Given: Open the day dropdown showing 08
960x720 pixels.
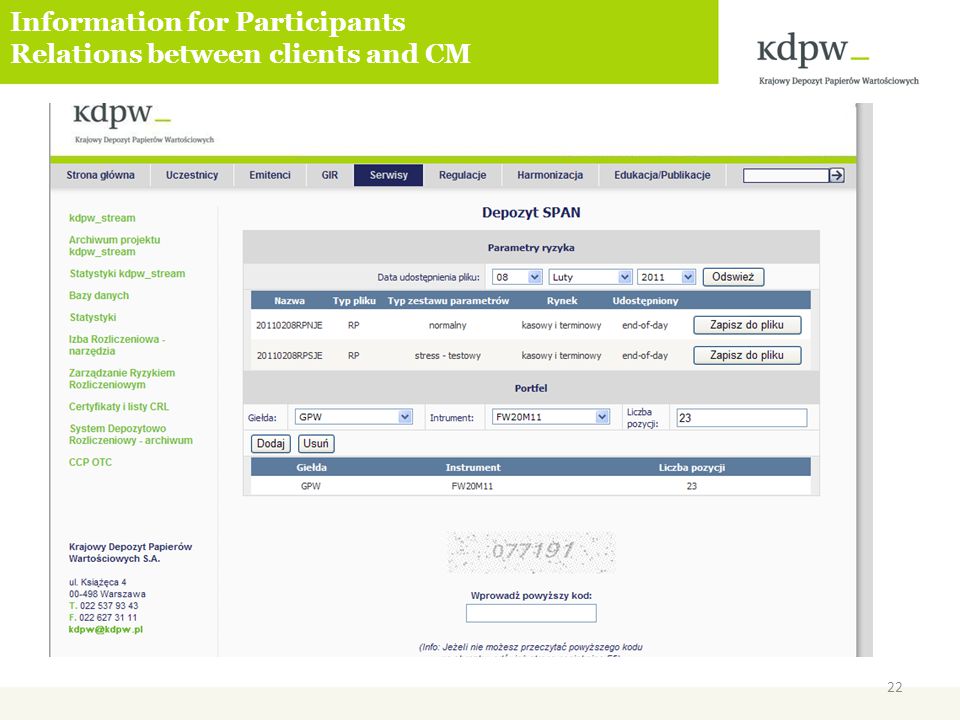Looking at the screenshot, I should point(517,277).
